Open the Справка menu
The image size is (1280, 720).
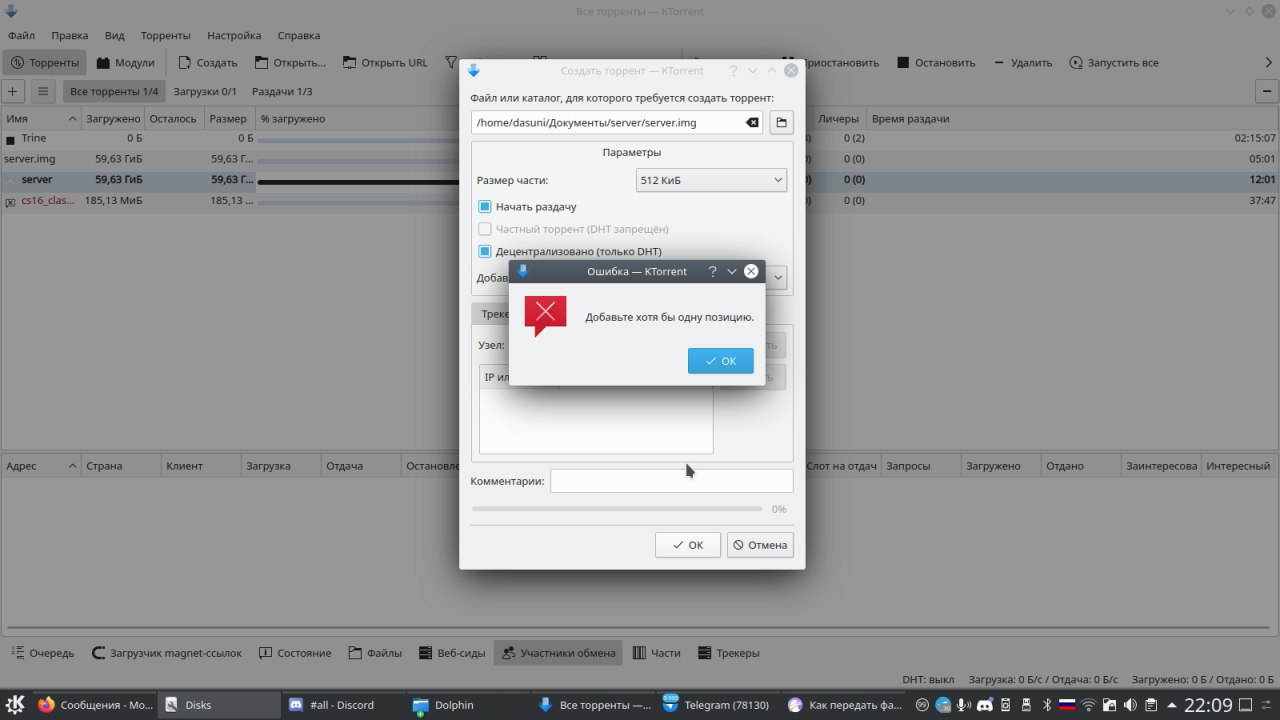[299, 35]
